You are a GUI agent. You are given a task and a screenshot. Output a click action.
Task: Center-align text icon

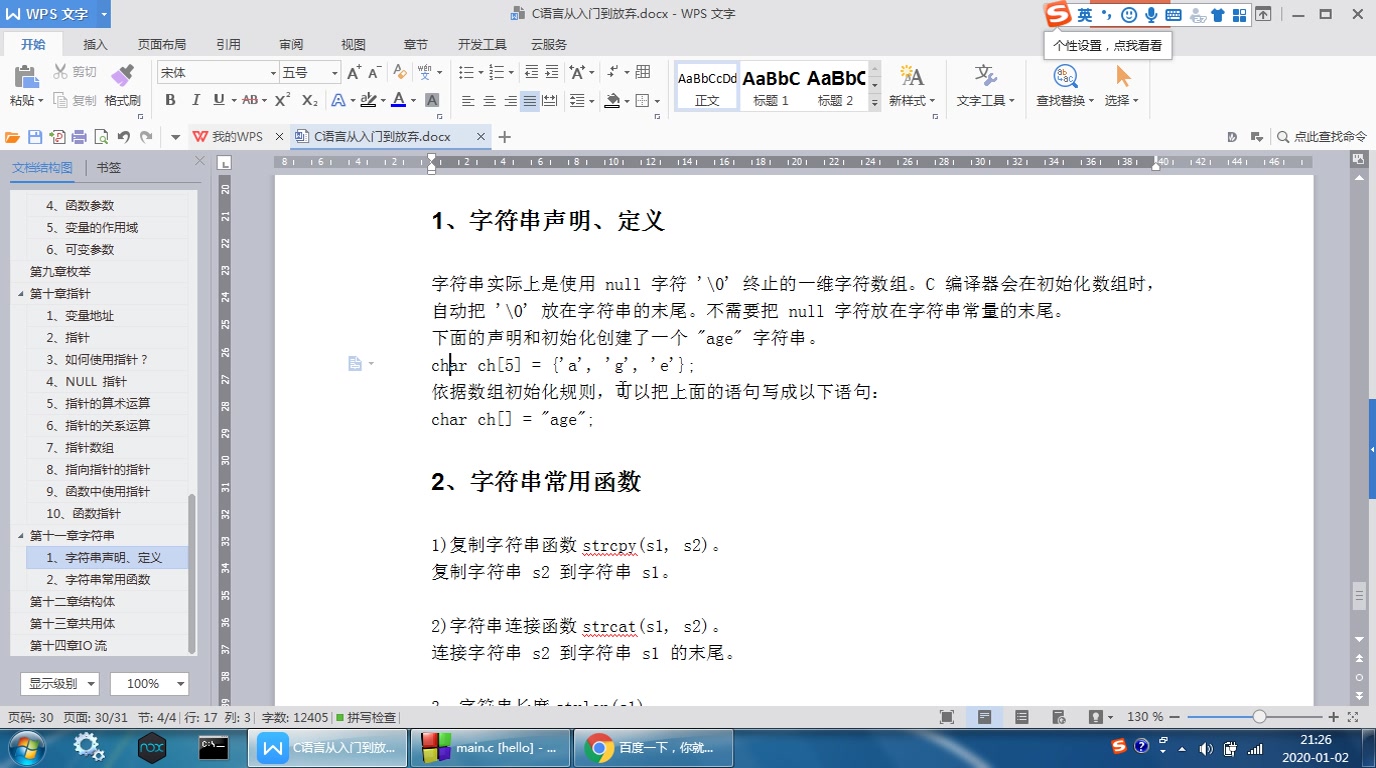(489, 100)
